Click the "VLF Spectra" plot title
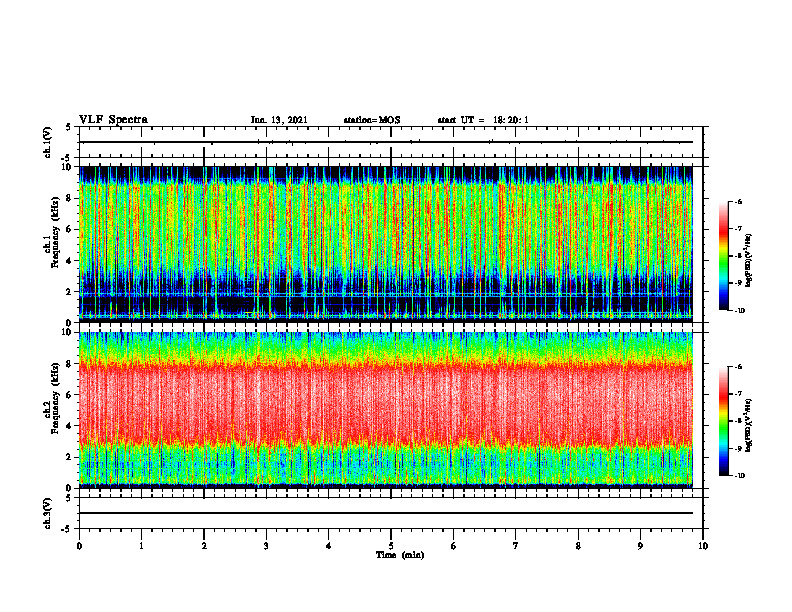Screen dimensions: 792x612 point(113,119)
